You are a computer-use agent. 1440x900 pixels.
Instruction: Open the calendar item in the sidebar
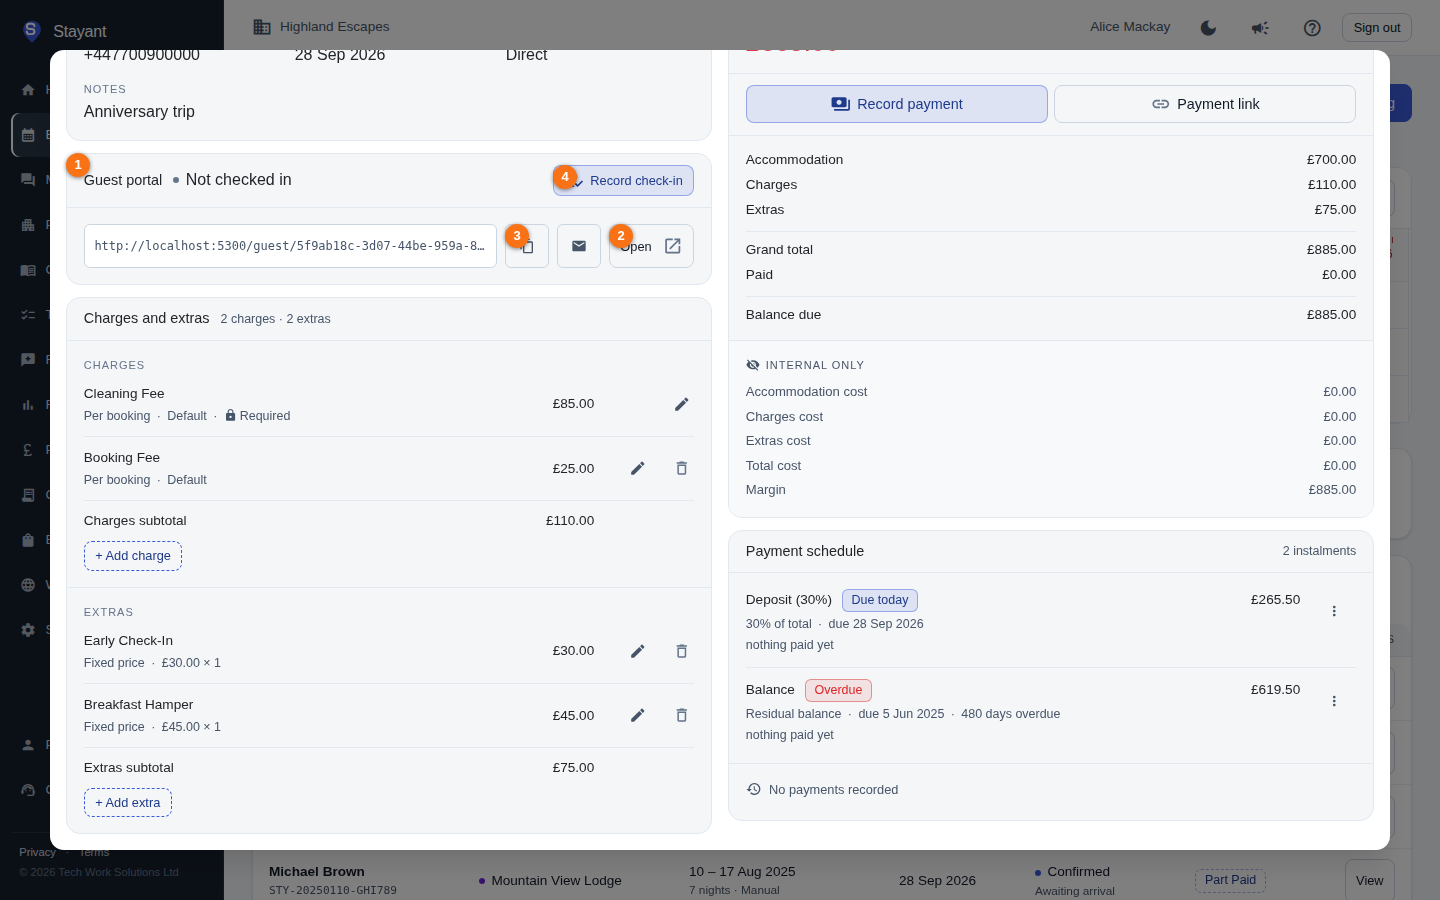28,135
